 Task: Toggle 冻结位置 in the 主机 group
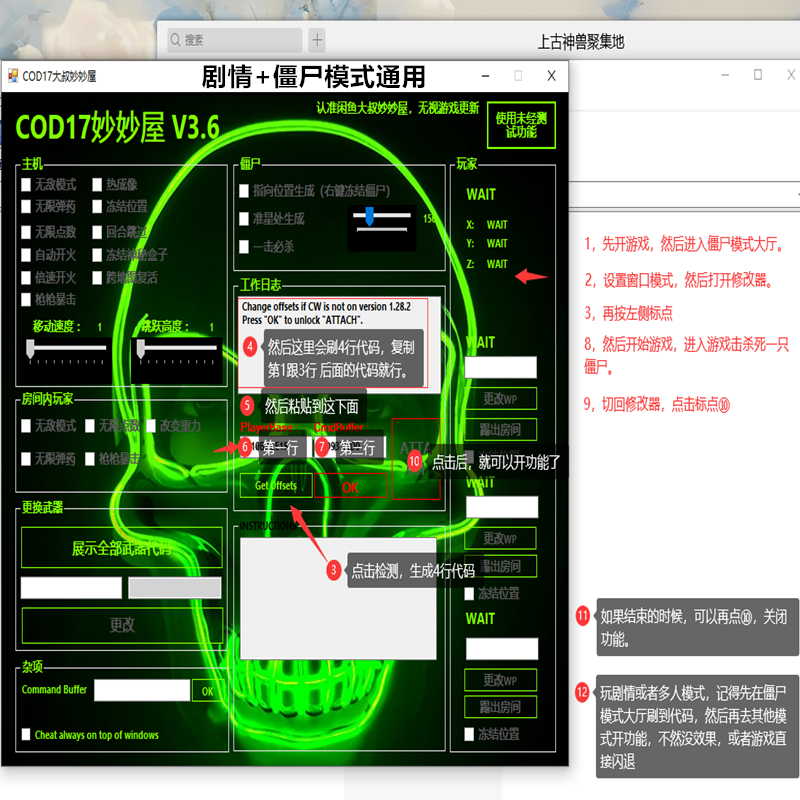[x=97, y=207]
